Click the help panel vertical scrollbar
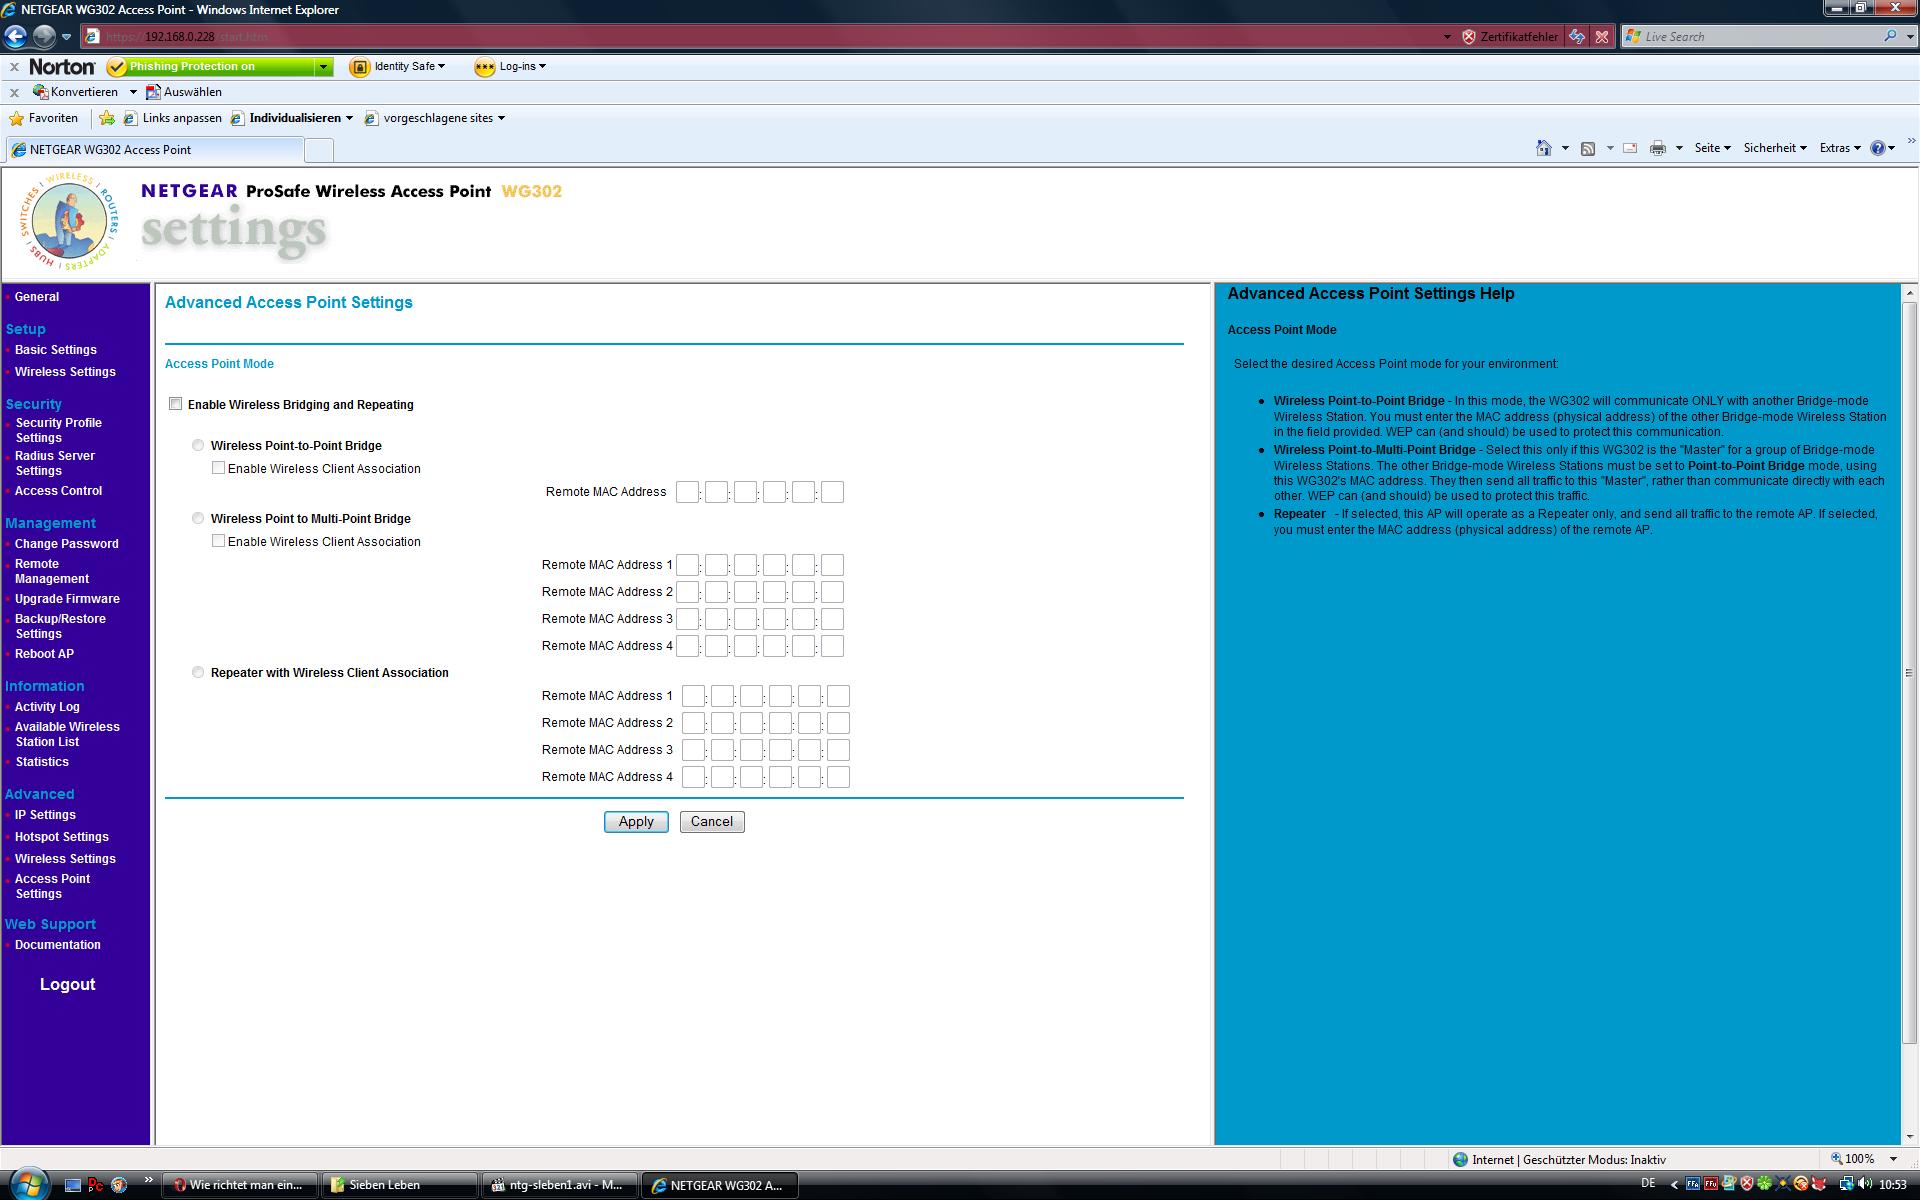1920x1200 pixels. [x=1909, y=670]
